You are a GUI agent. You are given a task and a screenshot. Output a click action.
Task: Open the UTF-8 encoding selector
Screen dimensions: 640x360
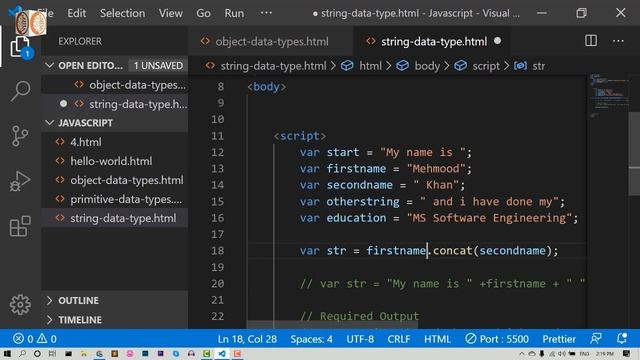(360, 339)
